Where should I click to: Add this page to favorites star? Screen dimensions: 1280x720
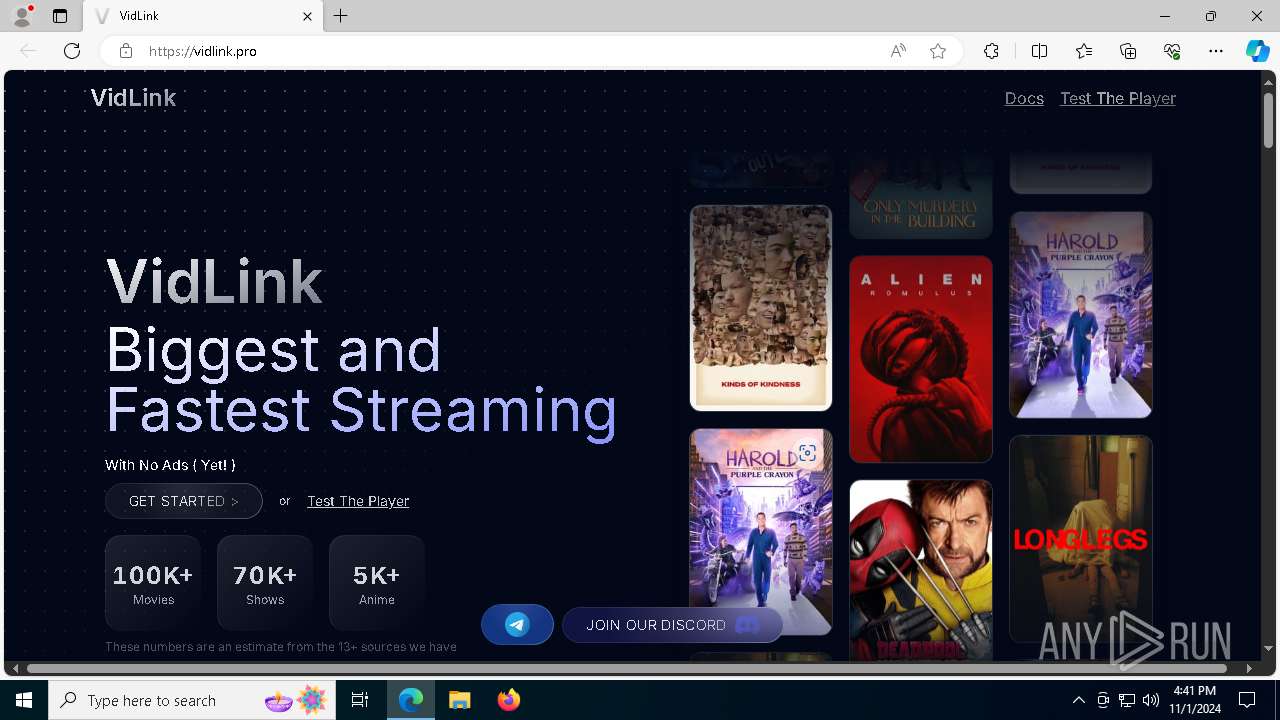pos(938,51)
